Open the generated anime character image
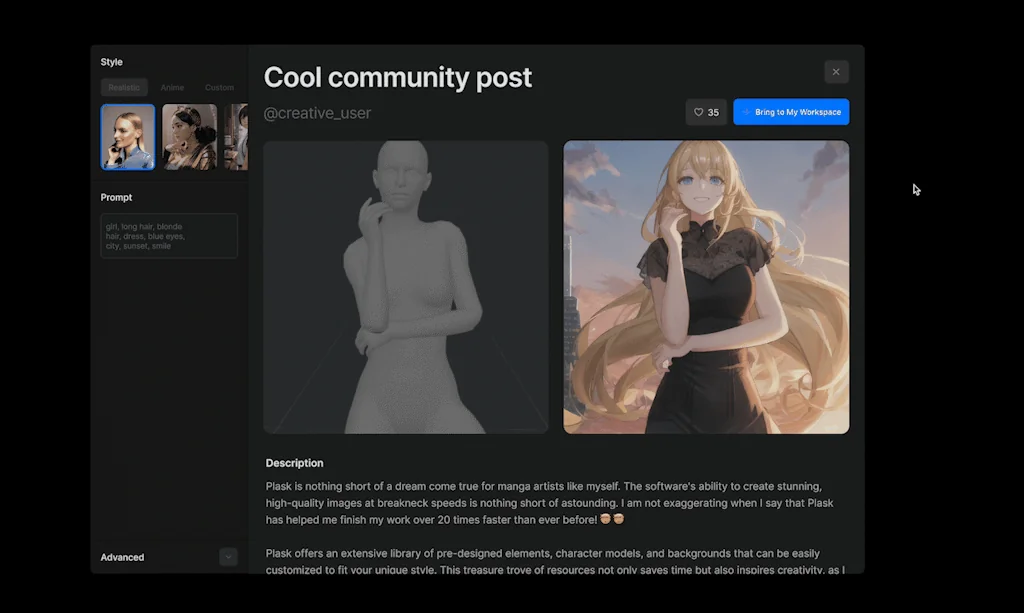Image resolution: width=1024 pixels, height=613 pixels. click(x=706, y=287)
